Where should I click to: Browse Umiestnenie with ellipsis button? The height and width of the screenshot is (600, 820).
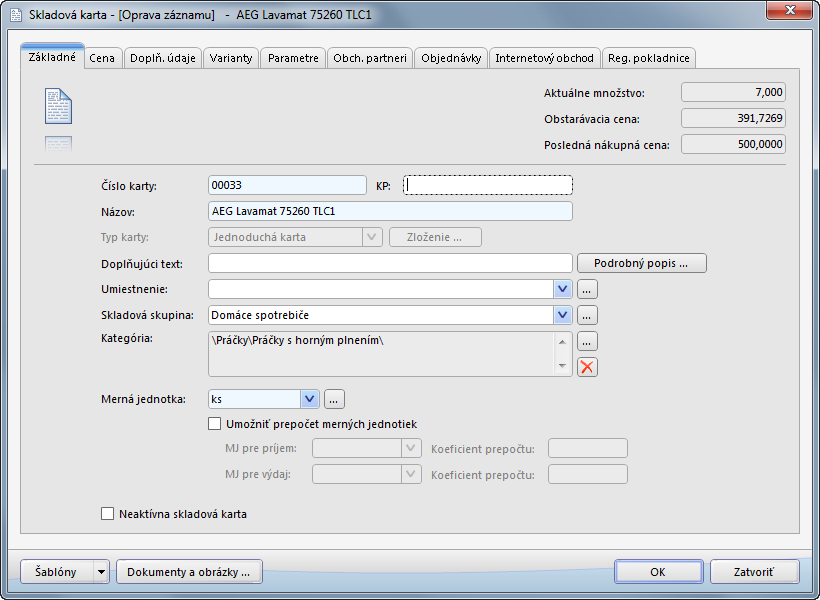587,289
